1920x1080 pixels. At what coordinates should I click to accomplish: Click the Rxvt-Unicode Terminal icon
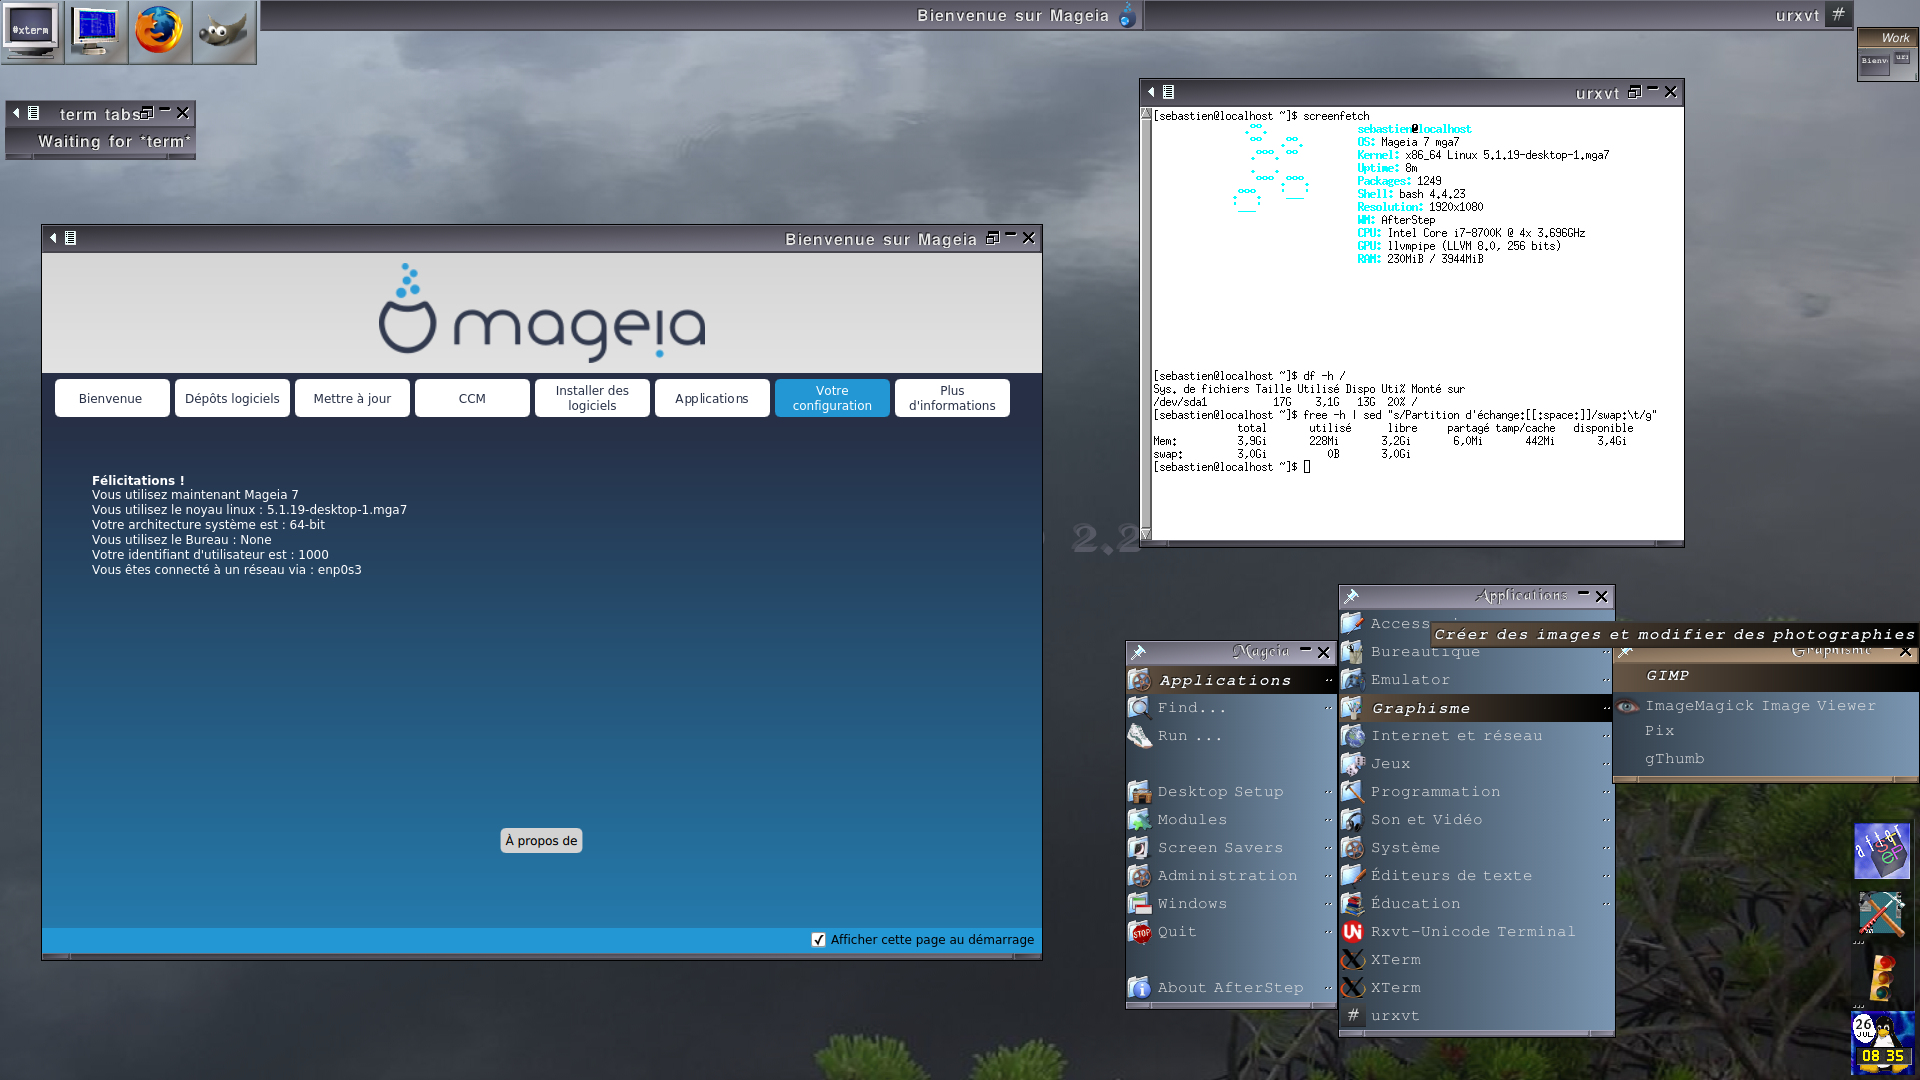coord(1353,932)
